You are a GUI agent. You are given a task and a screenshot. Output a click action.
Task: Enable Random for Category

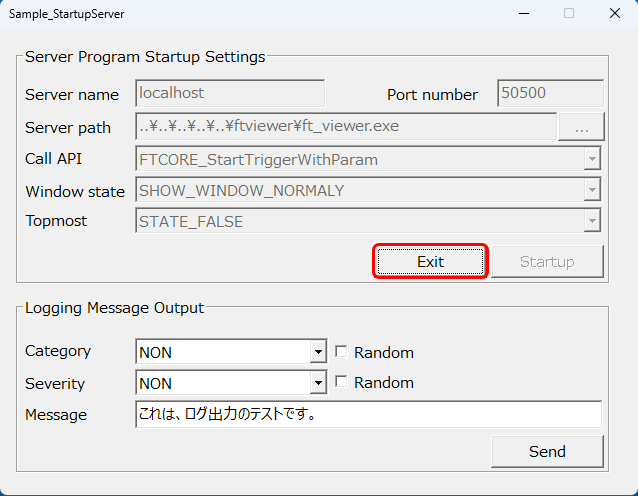(342, 352)
